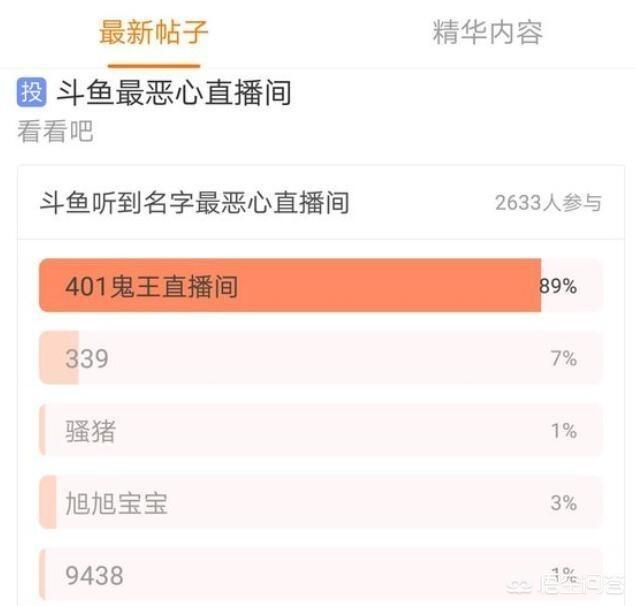The width and height of the screenshot is (636, 606).
Task: Vote for the 401鬼王直播间 option
Action: click(320, 285)
